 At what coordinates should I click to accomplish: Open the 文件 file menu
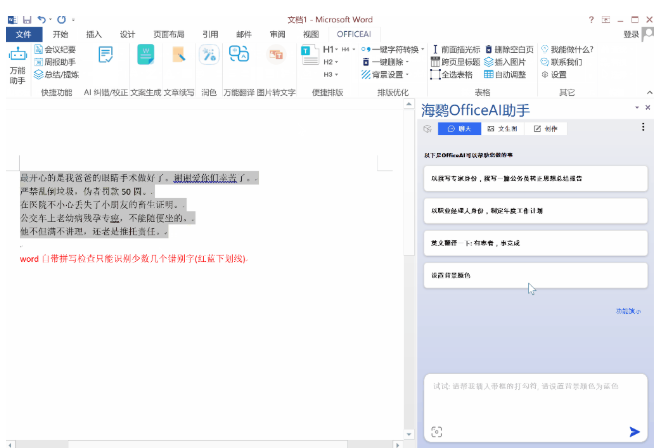24,34
